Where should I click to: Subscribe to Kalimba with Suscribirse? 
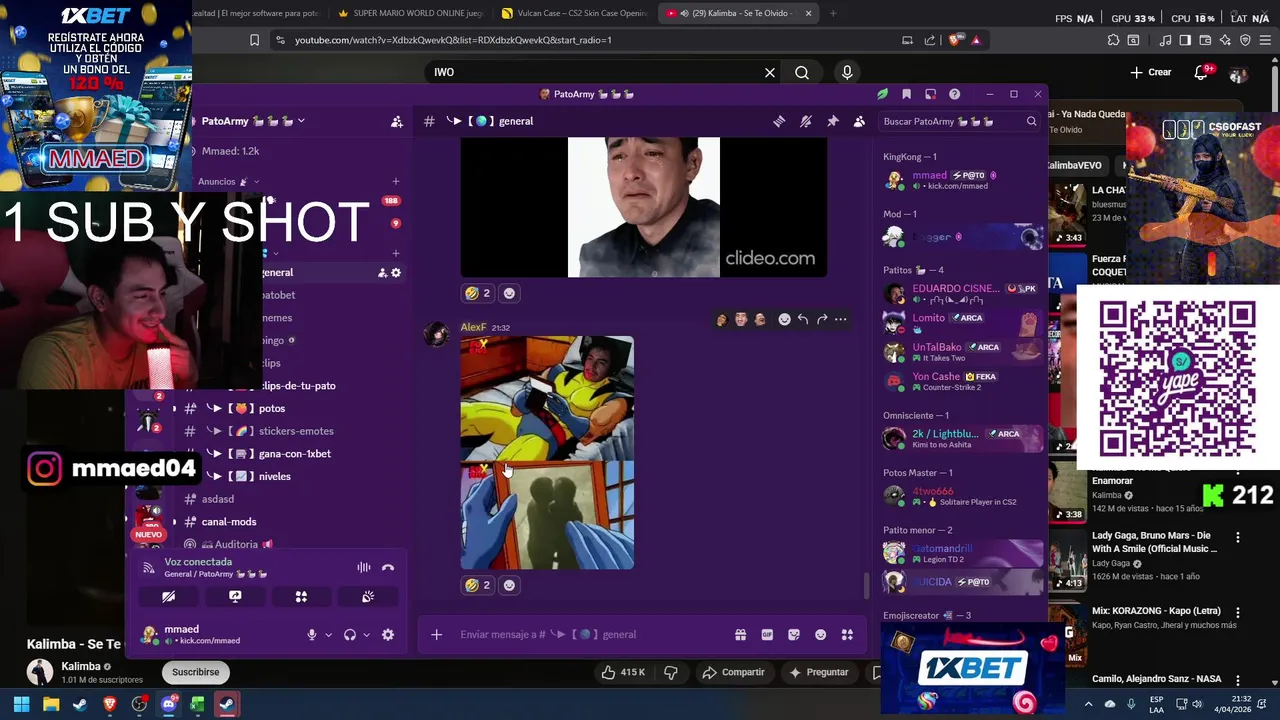(195, 672)
